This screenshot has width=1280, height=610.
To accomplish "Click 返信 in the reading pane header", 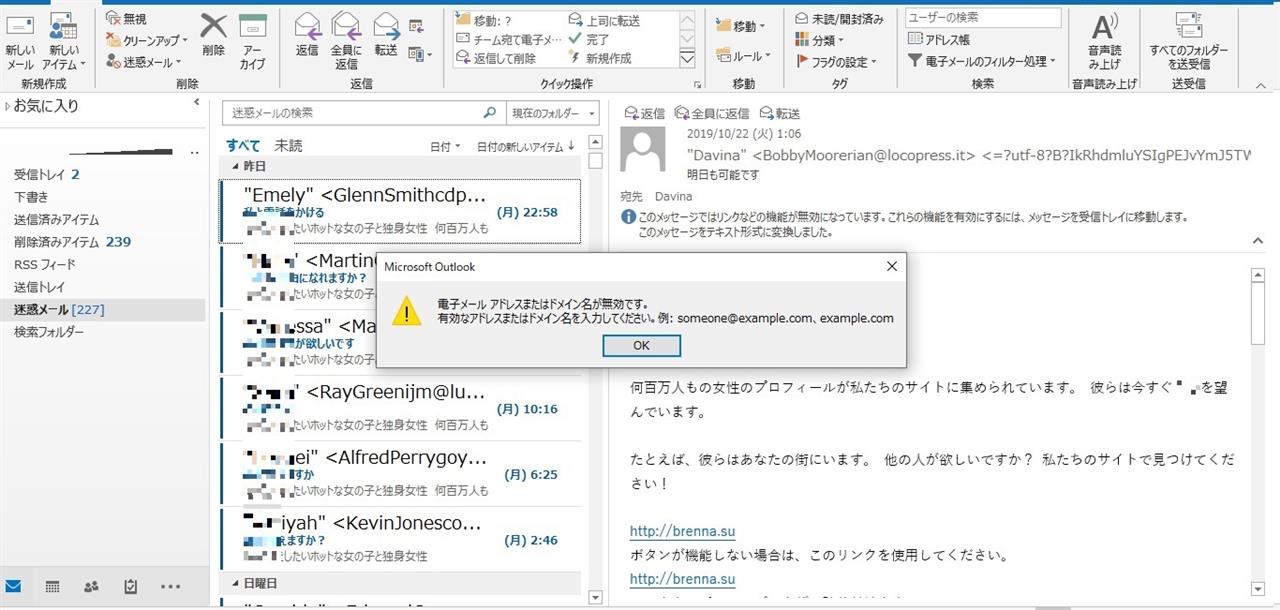I will click(x=643, y=113).
